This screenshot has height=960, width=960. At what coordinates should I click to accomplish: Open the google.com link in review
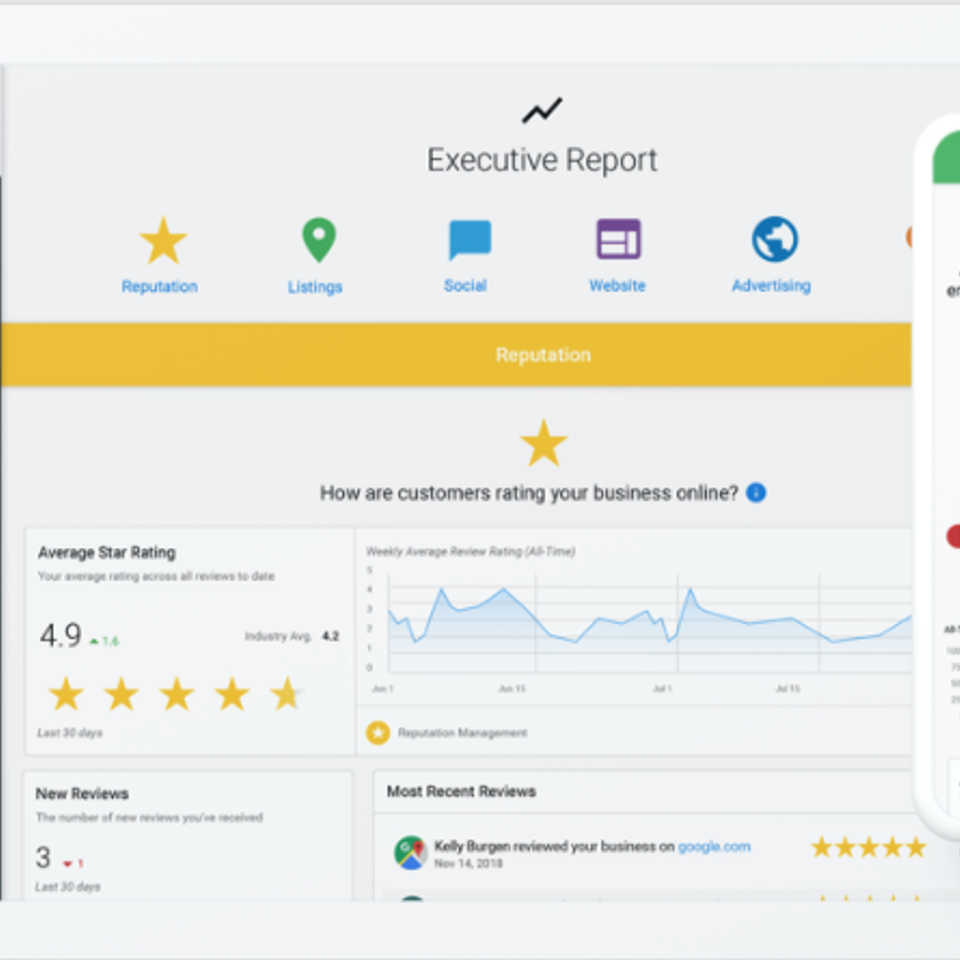[714, 847]
